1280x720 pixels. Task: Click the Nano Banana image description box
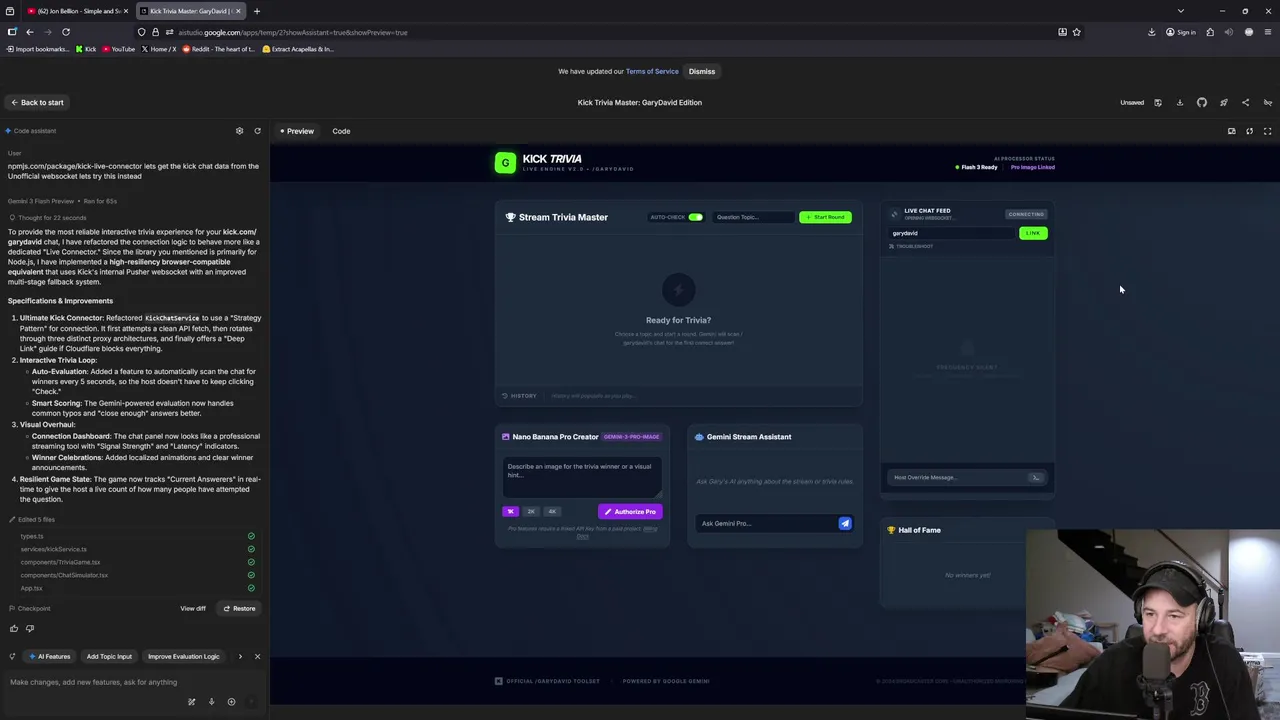[582, 476]
